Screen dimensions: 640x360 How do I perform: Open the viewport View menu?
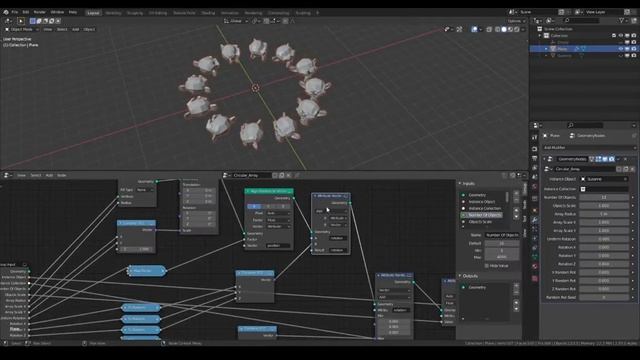click(x=48, y=29)
